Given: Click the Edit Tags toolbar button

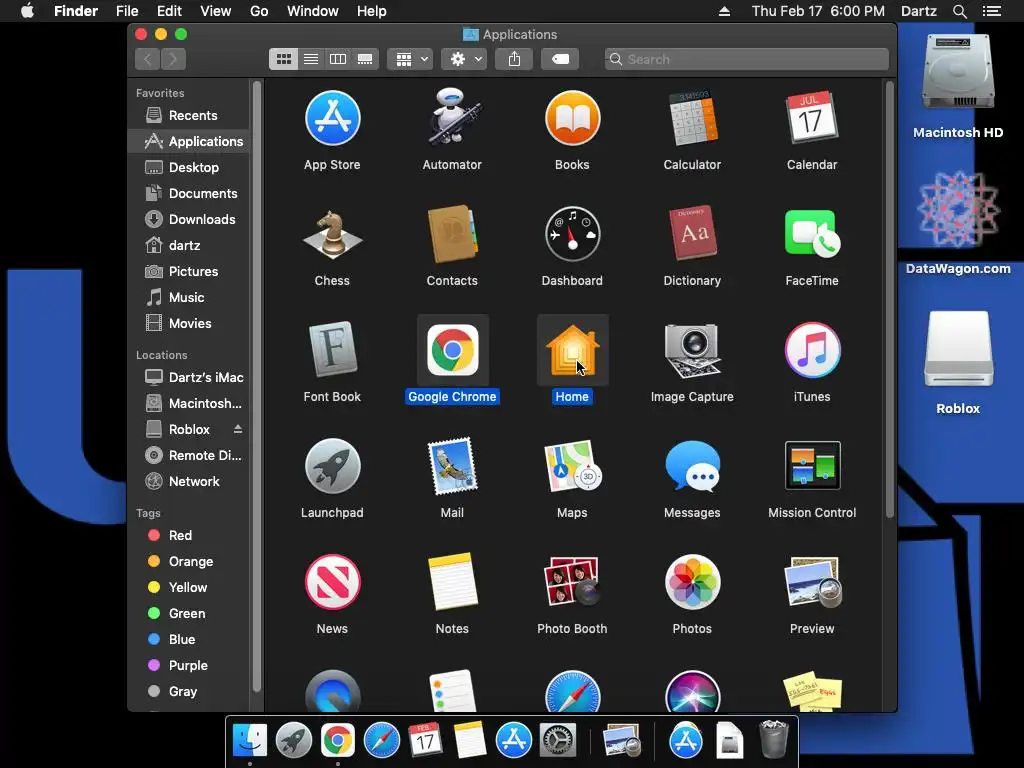Looking at the screenshot, I should point(560,59).
